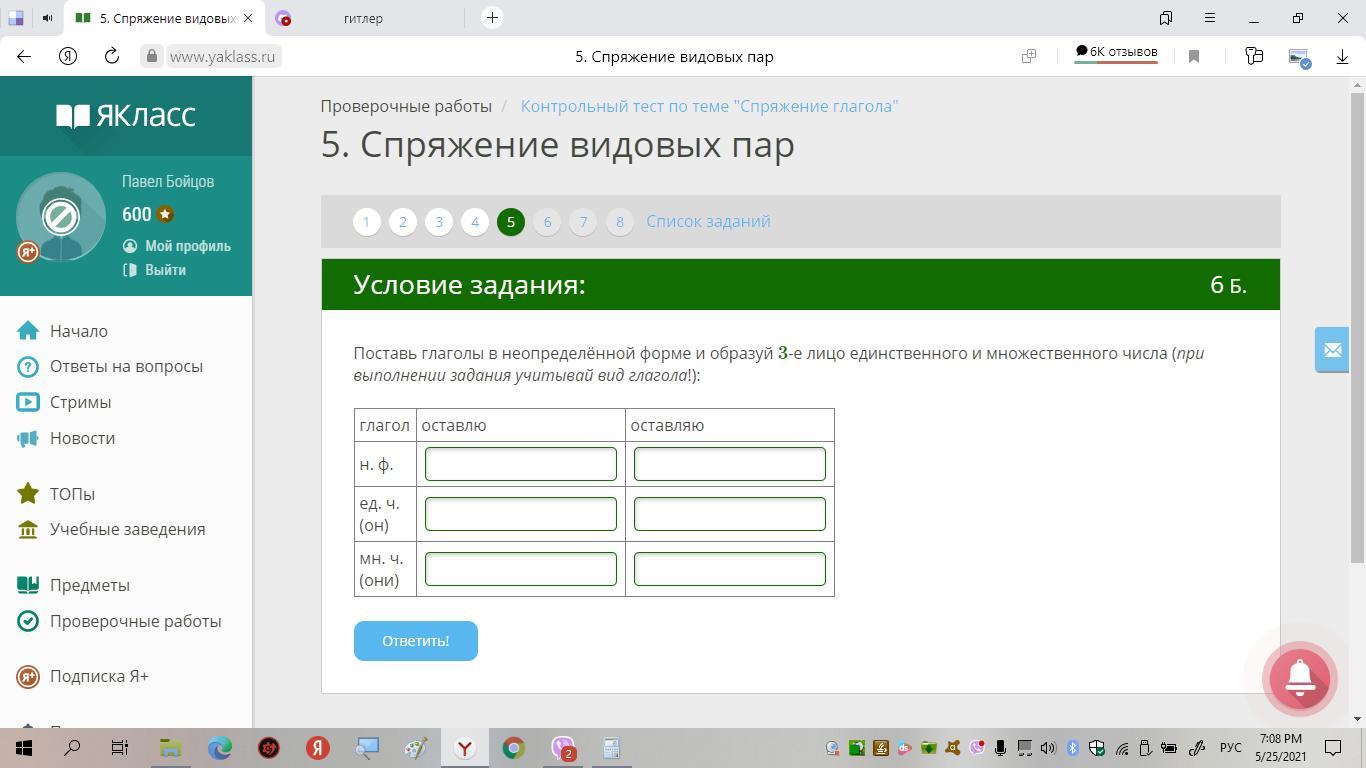Bookmark this page with the flag icon
Viewport: 1366px width, 768px height.
pyautogui.click(x=1193, y=57)
